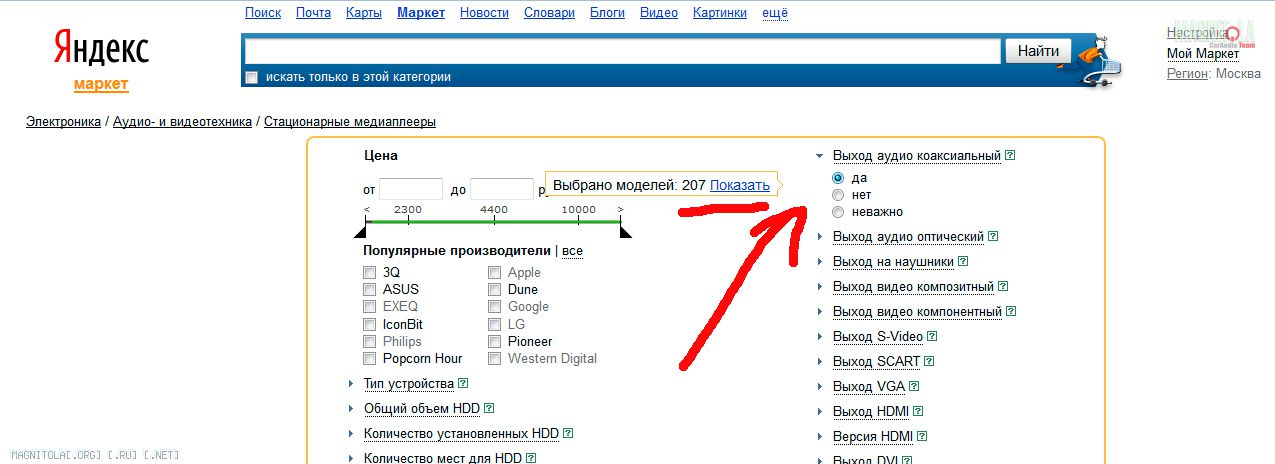Open help icon beside Выход видео компонентный

1011,311
